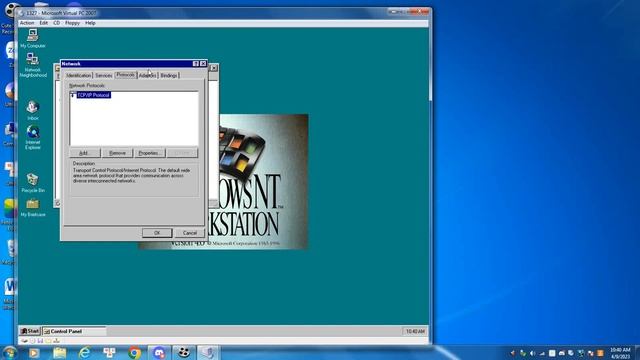Select Control Panel taskbar button in NT
The height and width of the screenshot is (360, 640).
pos(74,331)
